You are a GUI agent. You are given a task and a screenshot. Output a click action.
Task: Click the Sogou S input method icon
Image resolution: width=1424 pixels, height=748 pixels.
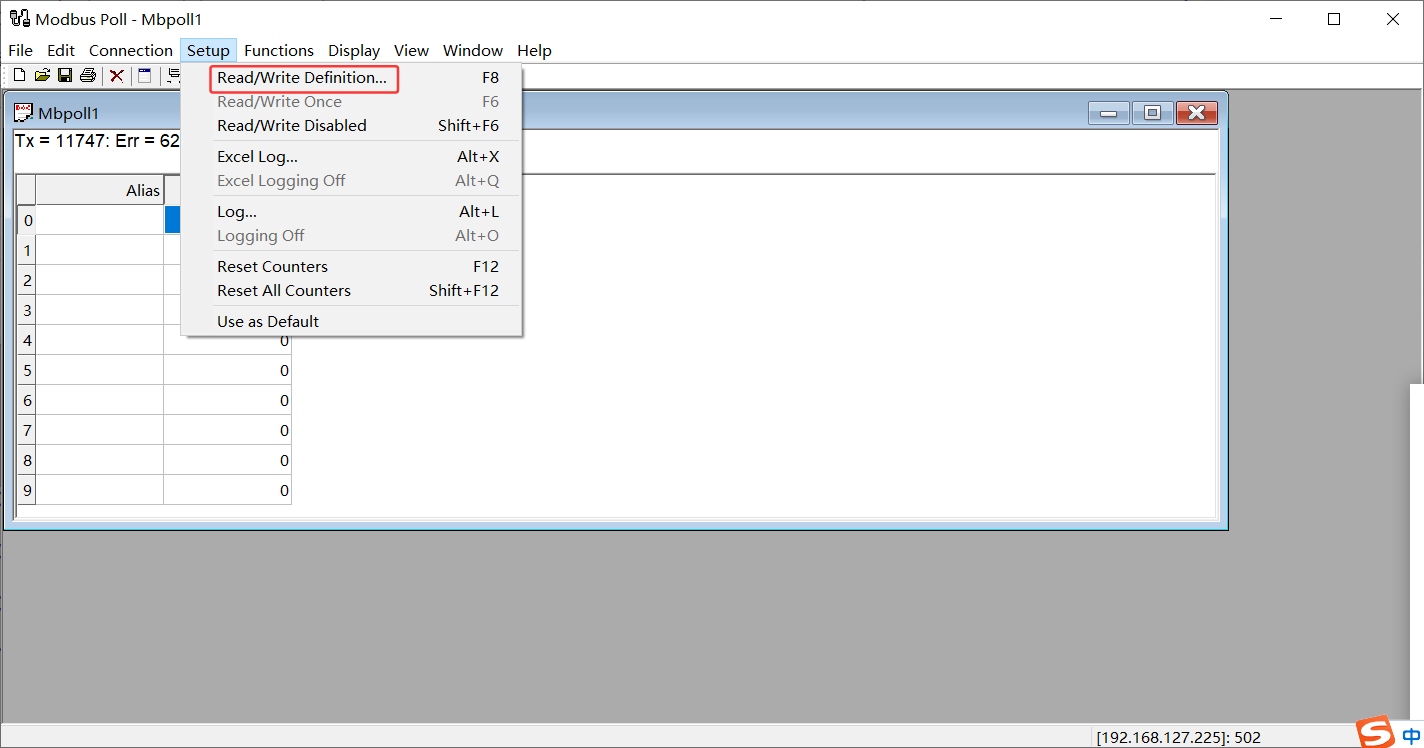tap(1376, 732)
